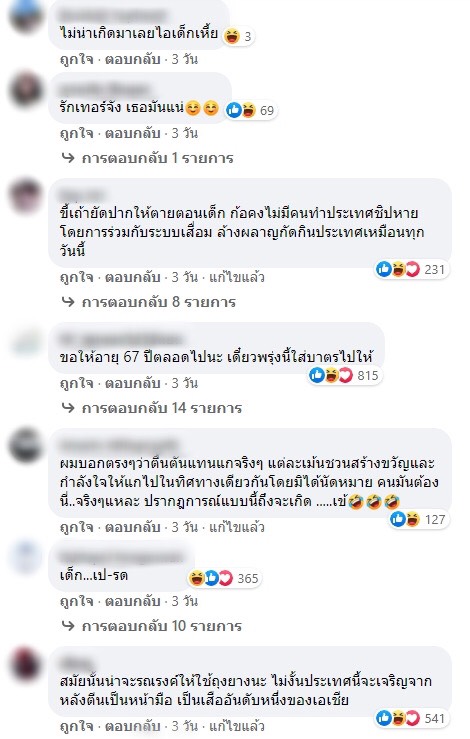Screen dimensions: 470x739
Task: Click first commenter's profile avatar
Action: point(26,17)
